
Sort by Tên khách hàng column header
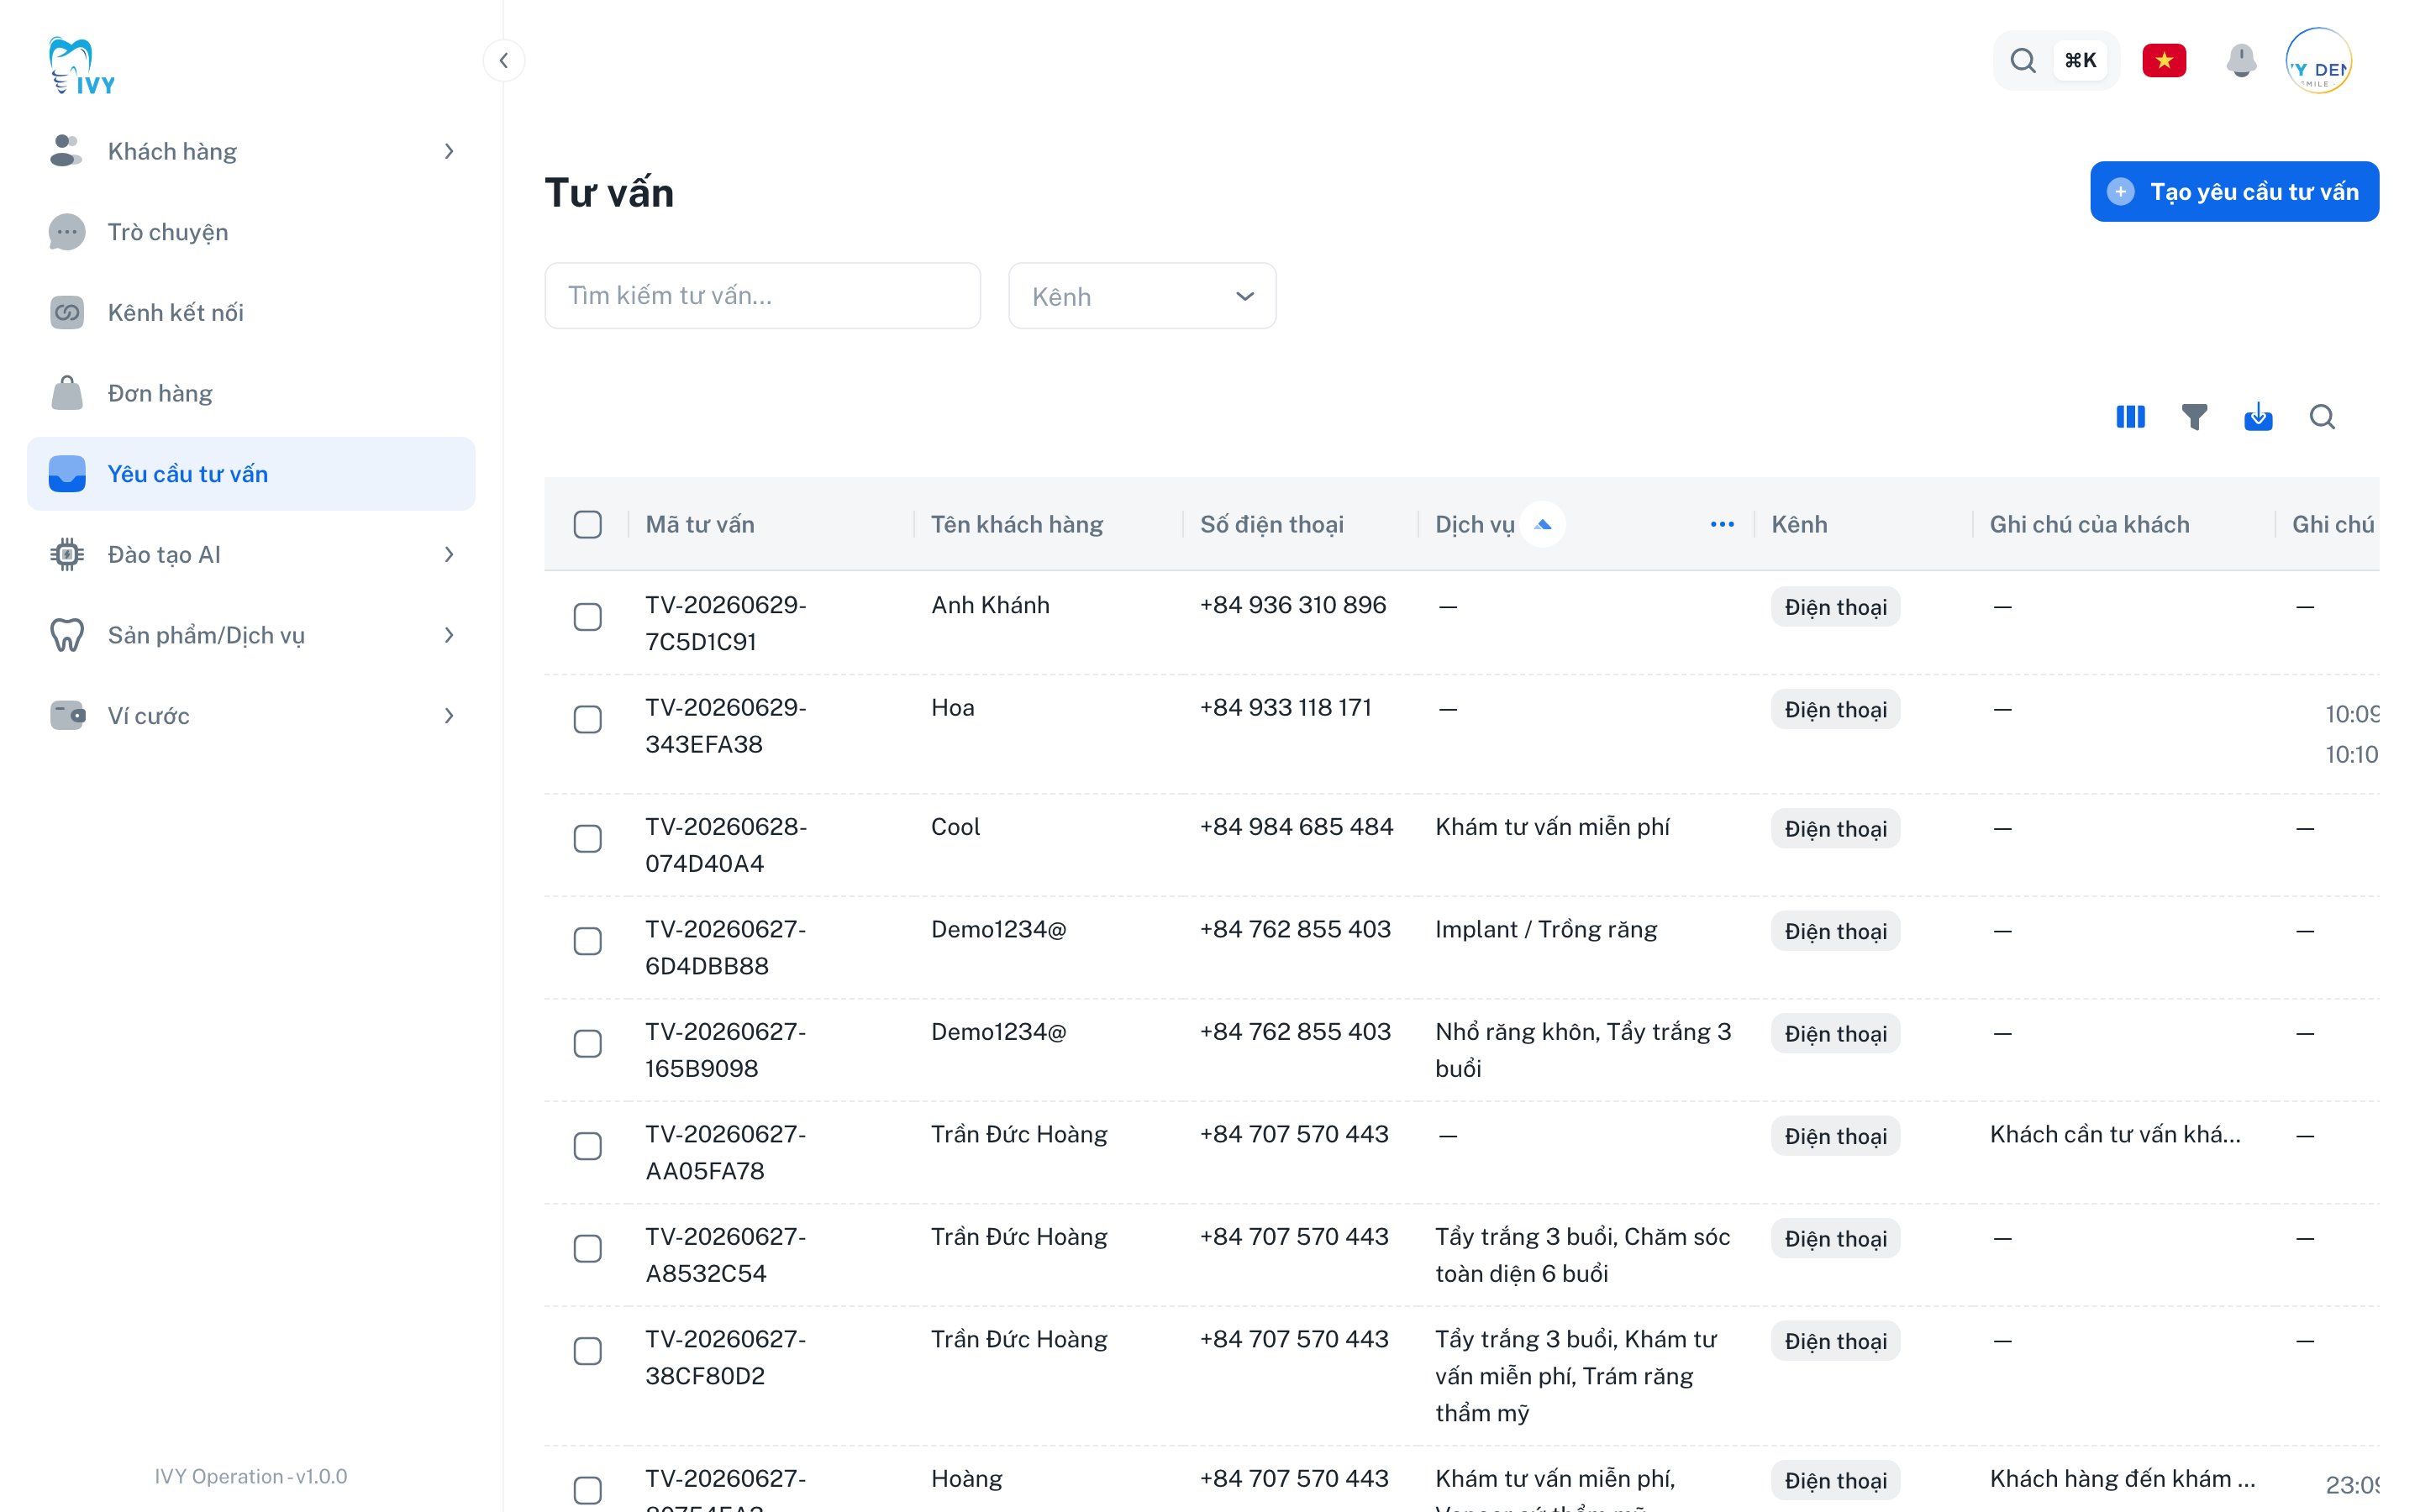[1017, 524]
